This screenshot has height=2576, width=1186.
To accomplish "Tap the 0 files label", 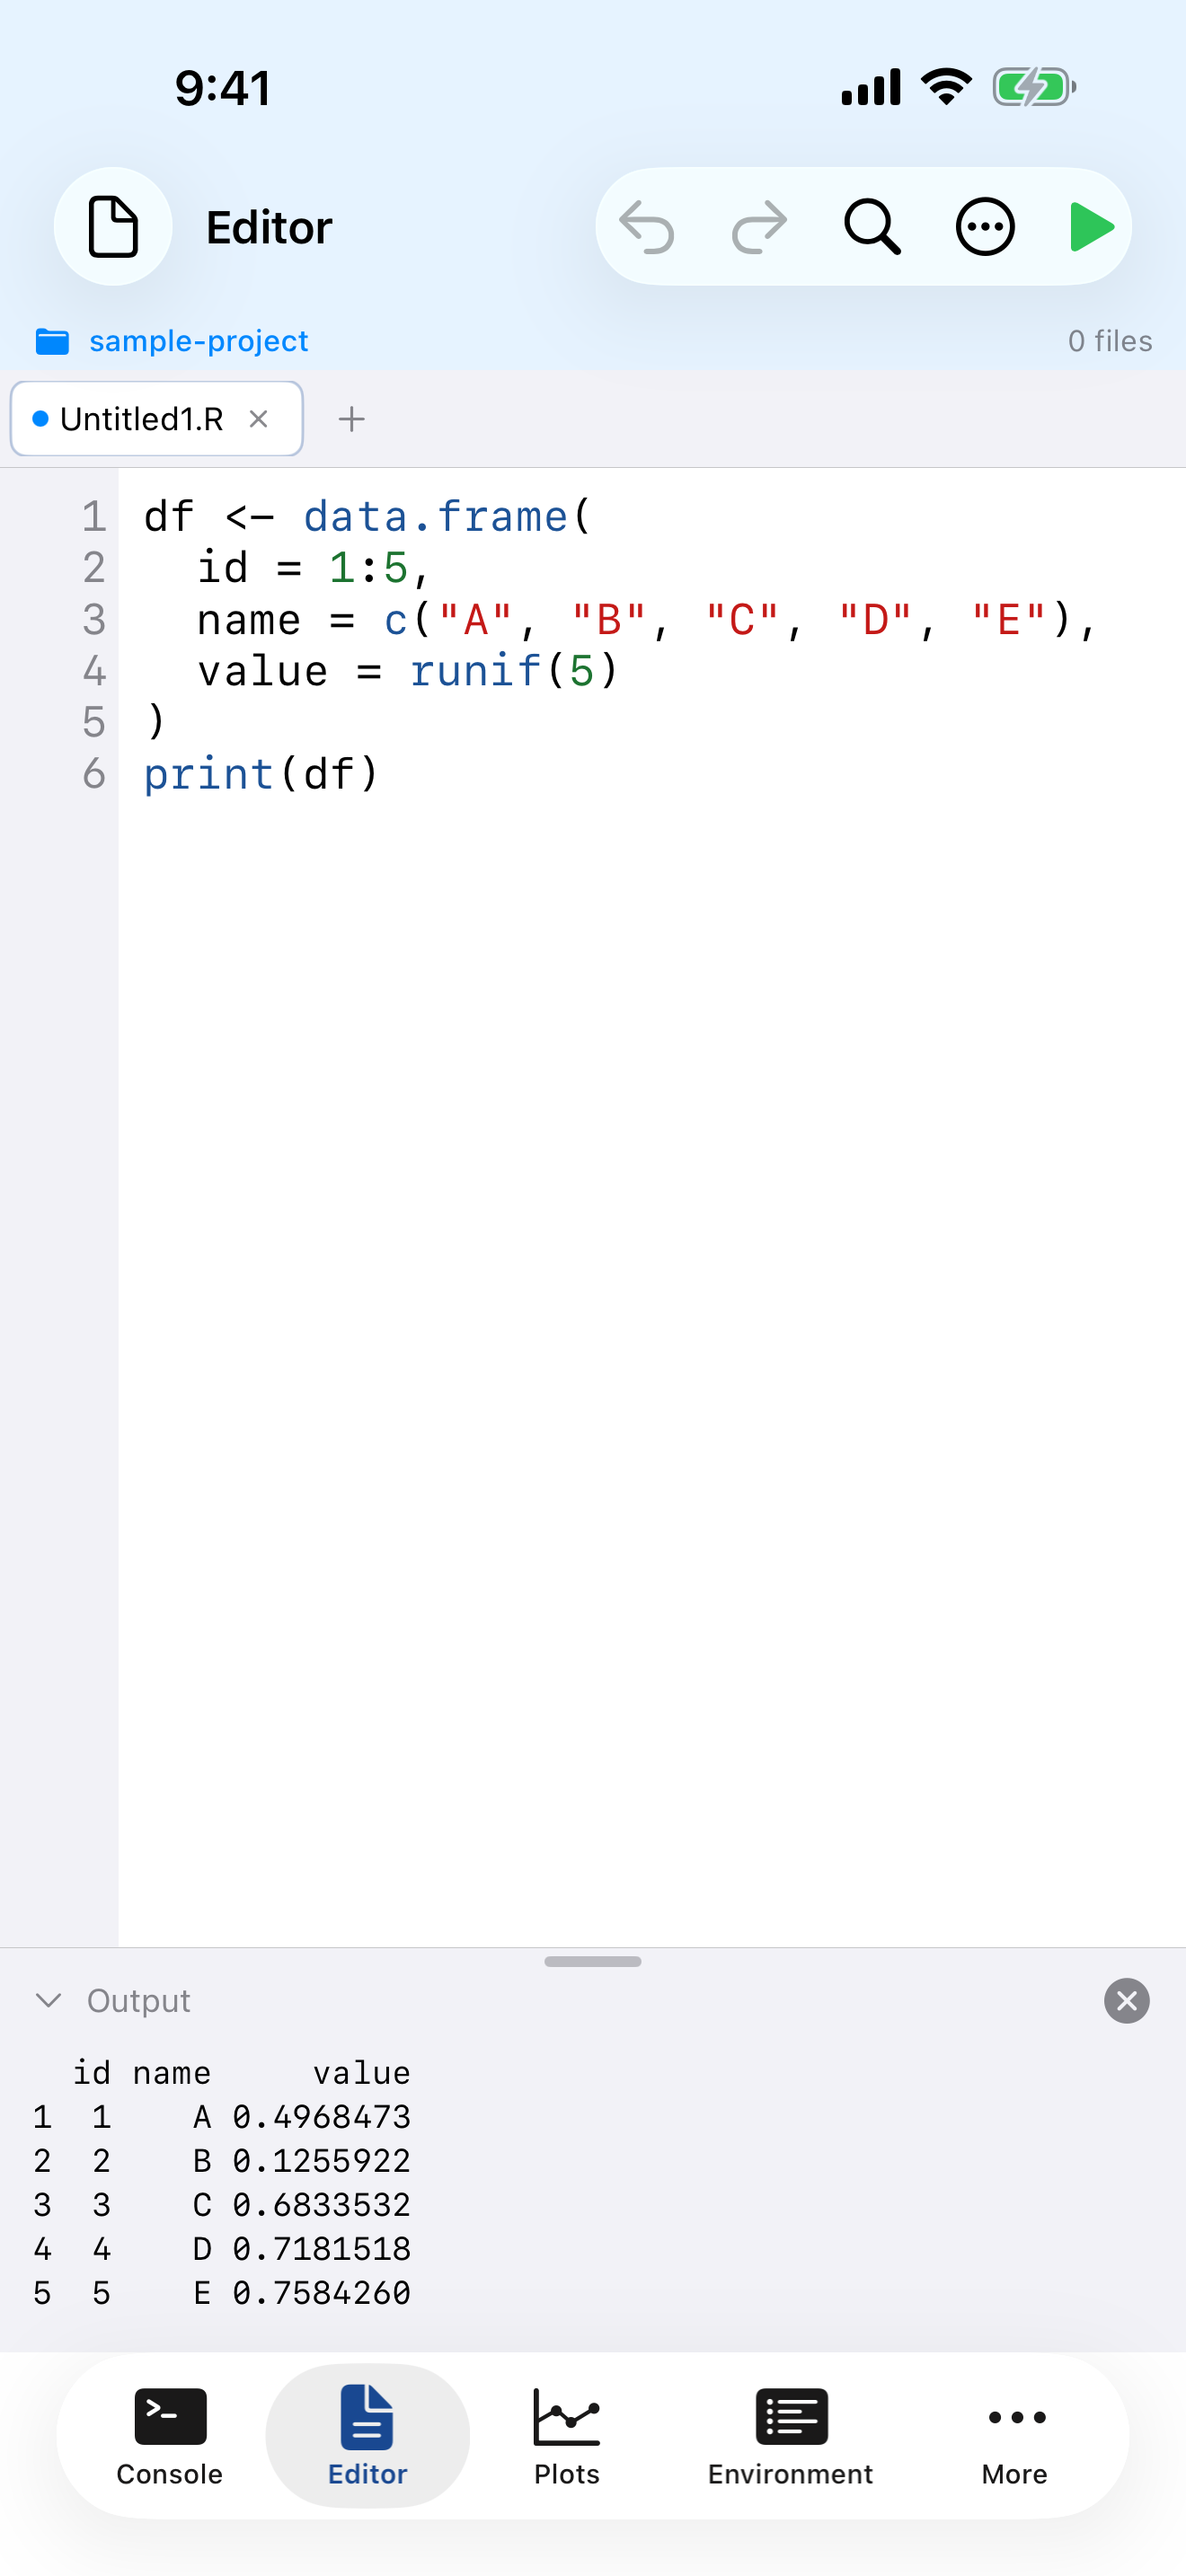I will tap(1110, 341).
